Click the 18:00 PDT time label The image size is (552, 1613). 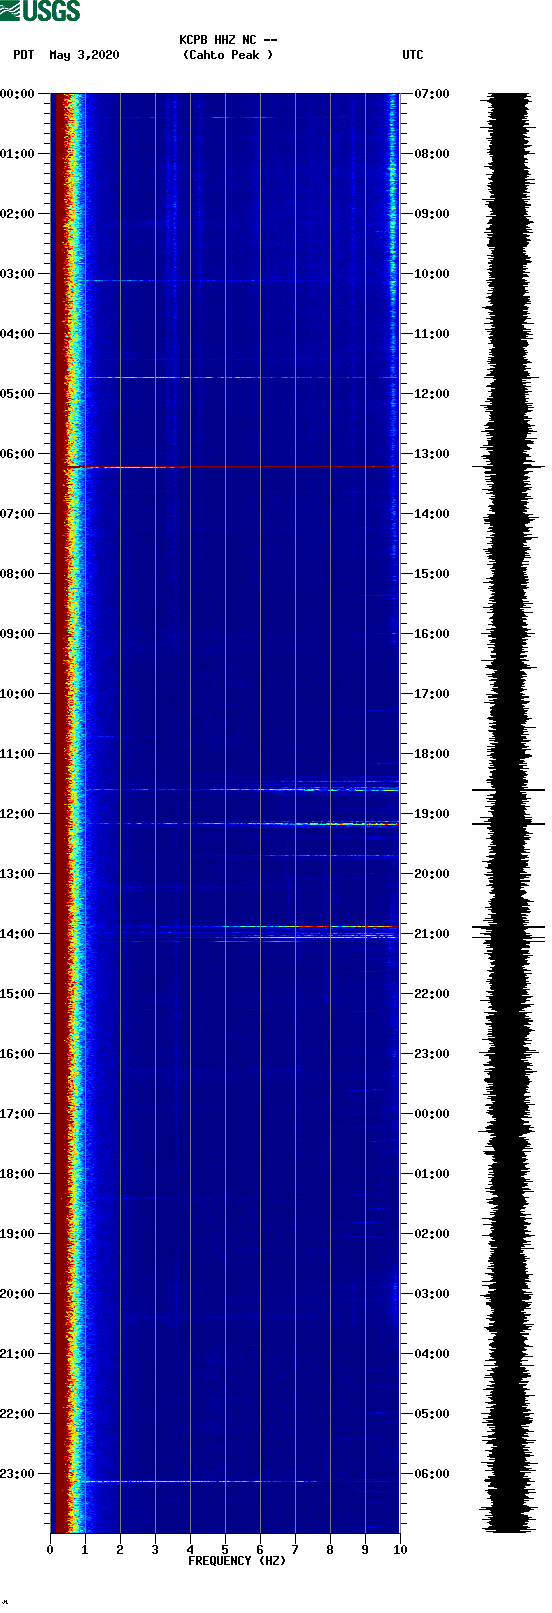(x=18, y=1174)
